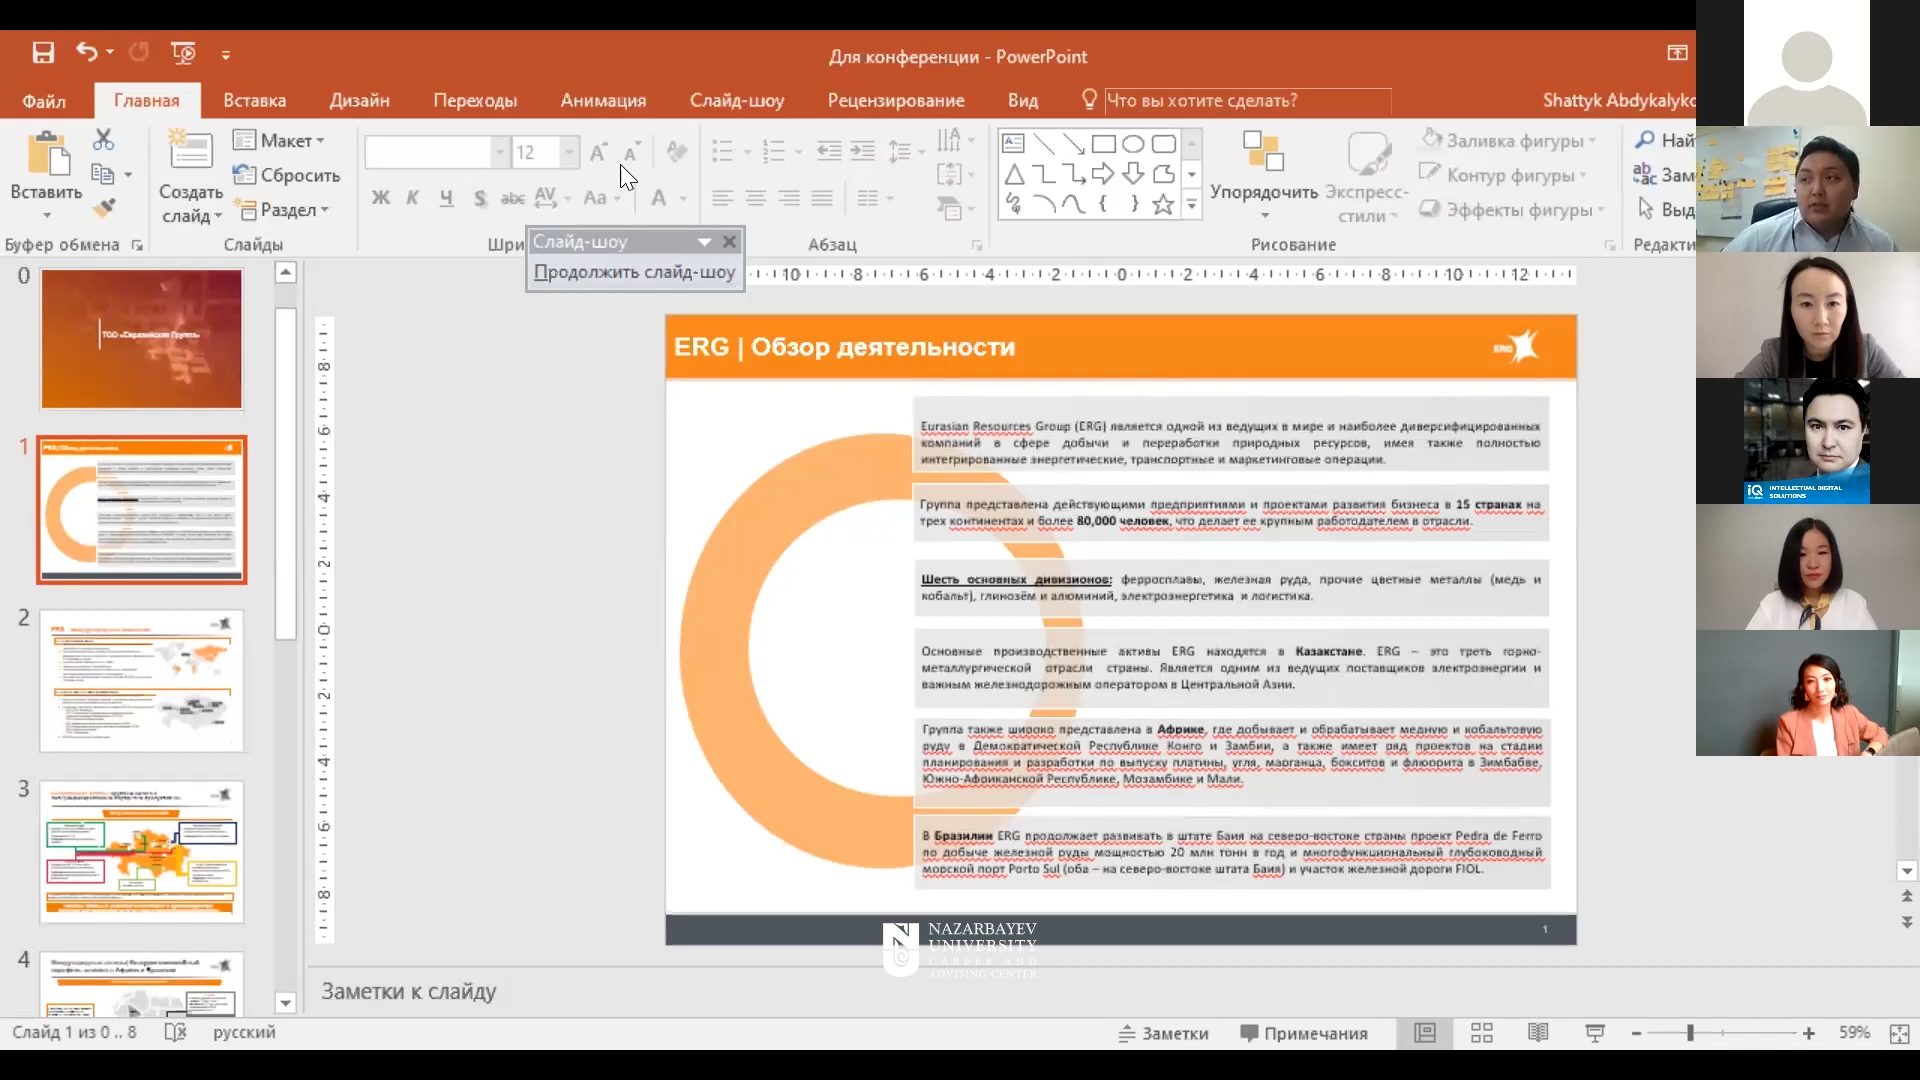Open the Макет layout dropdown
Screen dimensions: 1920x1080
279,141
